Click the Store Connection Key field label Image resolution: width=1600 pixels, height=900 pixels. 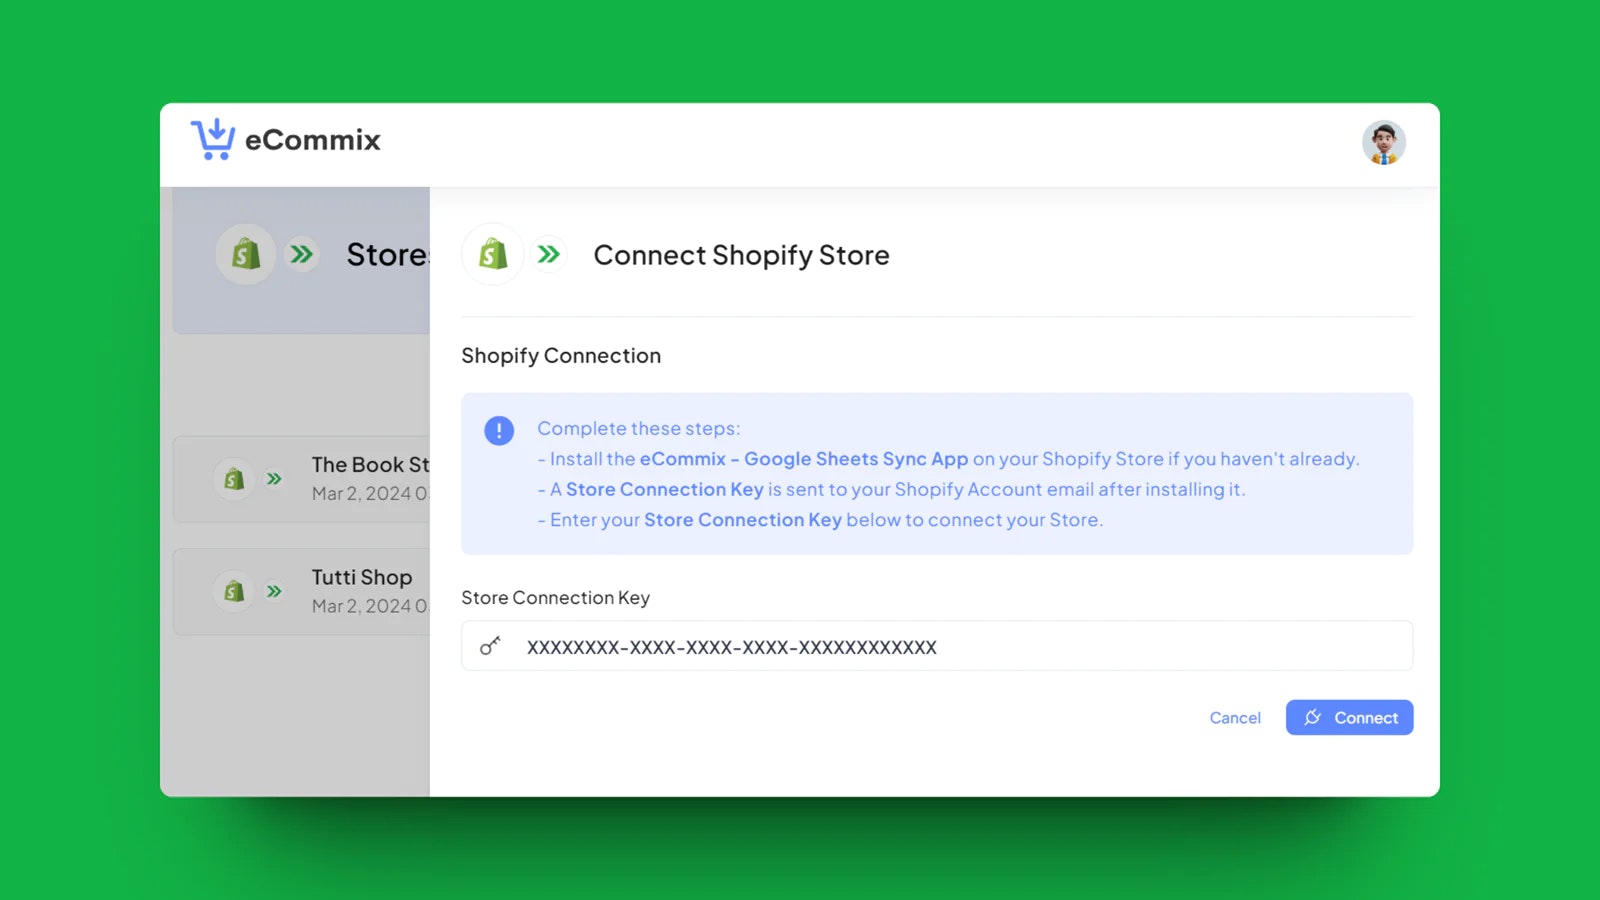(555, 598)
